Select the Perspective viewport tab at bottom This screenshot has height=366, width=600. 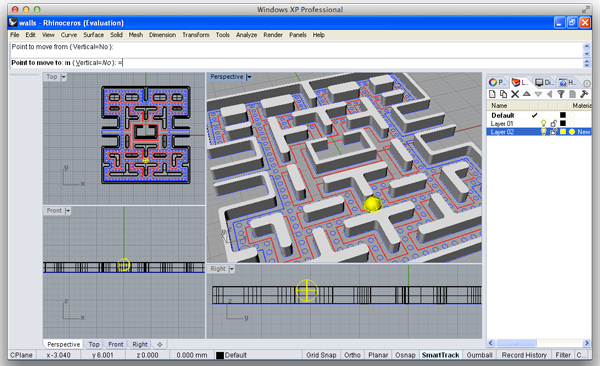tap(64, 344)
